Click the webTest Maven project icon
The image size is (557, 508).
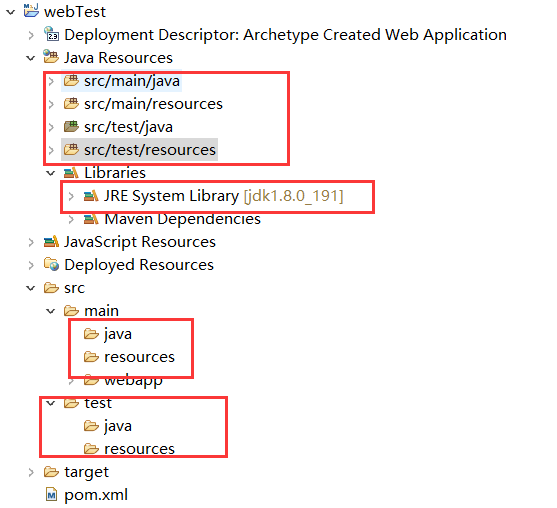click(x=31, y=11)
